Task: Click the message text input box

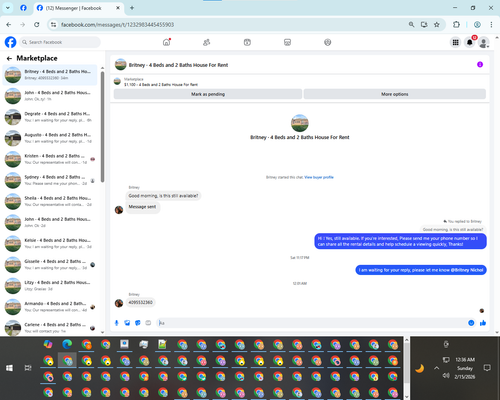Action: [312, 323]
